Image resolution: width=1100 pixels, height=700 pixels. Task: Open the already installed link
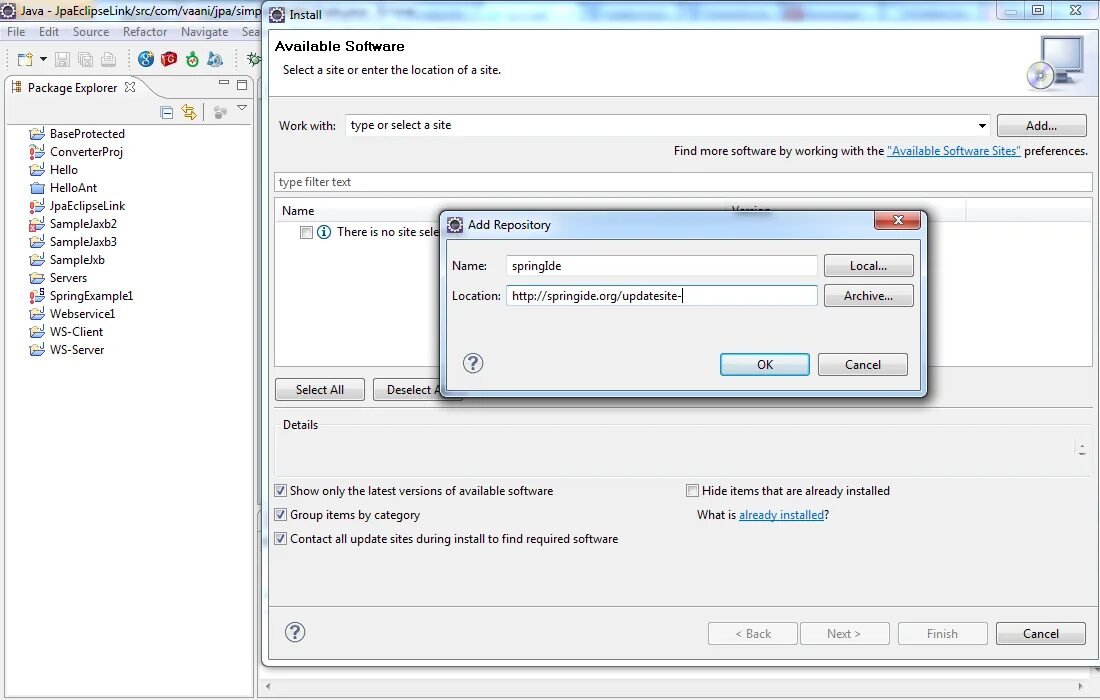click(782, 515)
